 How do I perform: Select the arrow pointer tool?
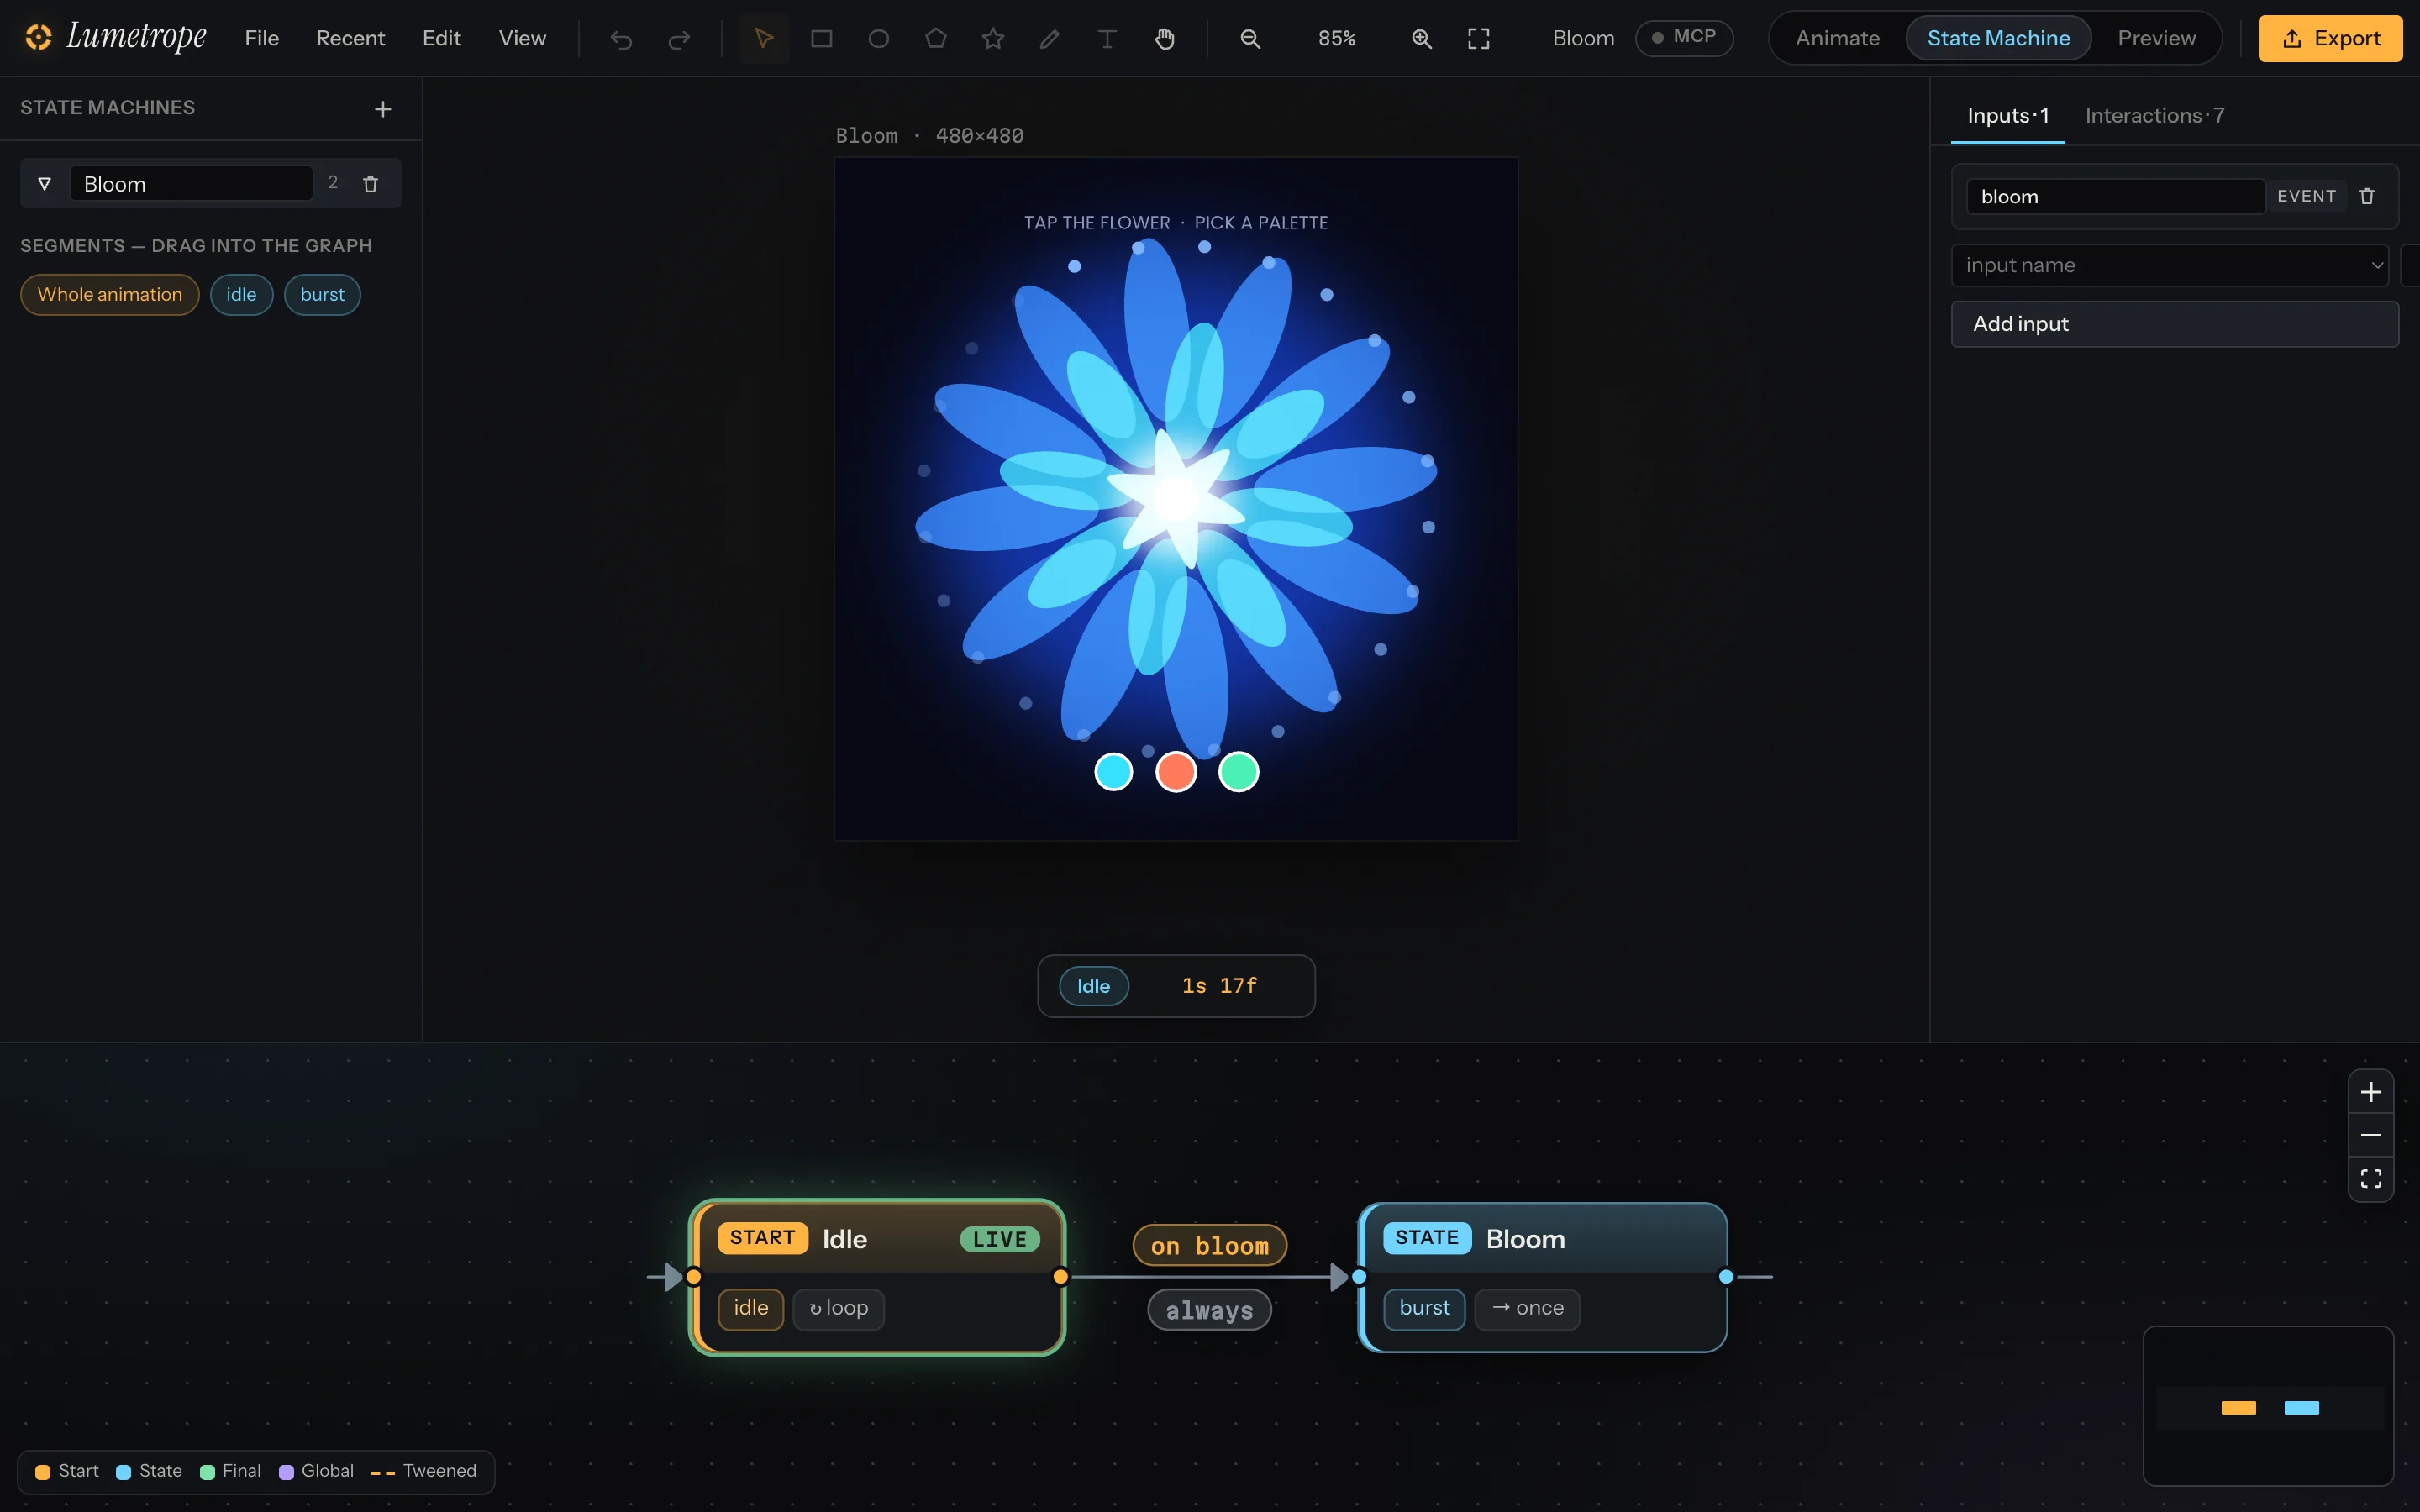pyautogui.click(x=764, y=39)
